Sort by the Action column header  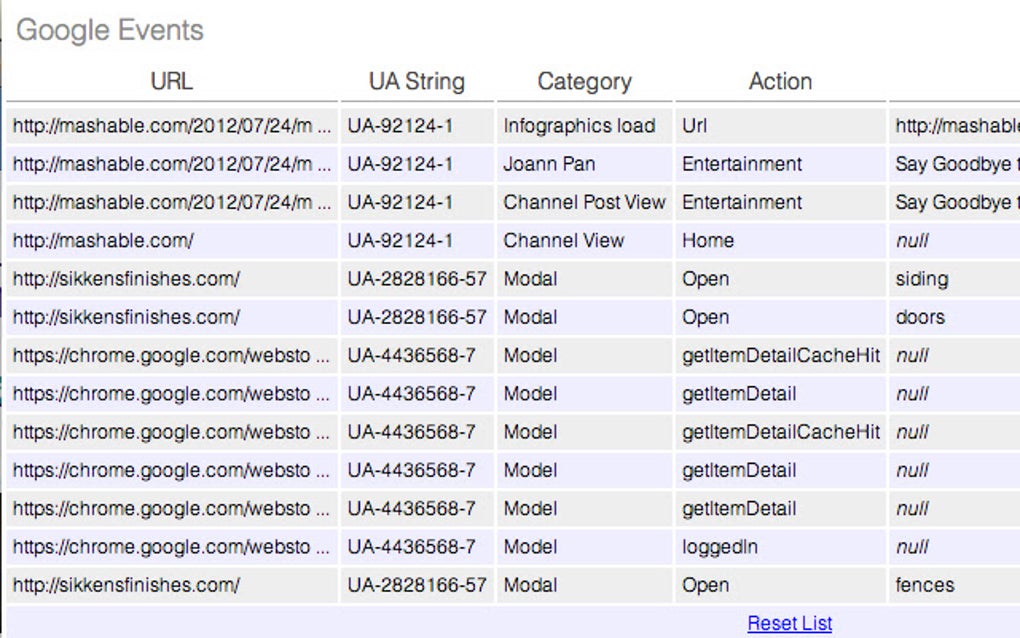coord(779,81)
